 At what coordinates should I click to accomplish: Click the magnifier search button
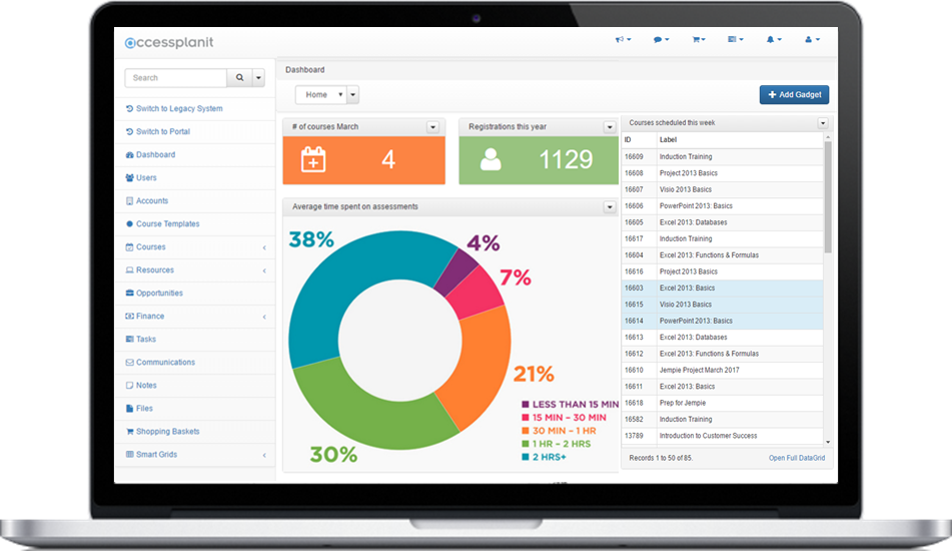[x=240, y=78]
